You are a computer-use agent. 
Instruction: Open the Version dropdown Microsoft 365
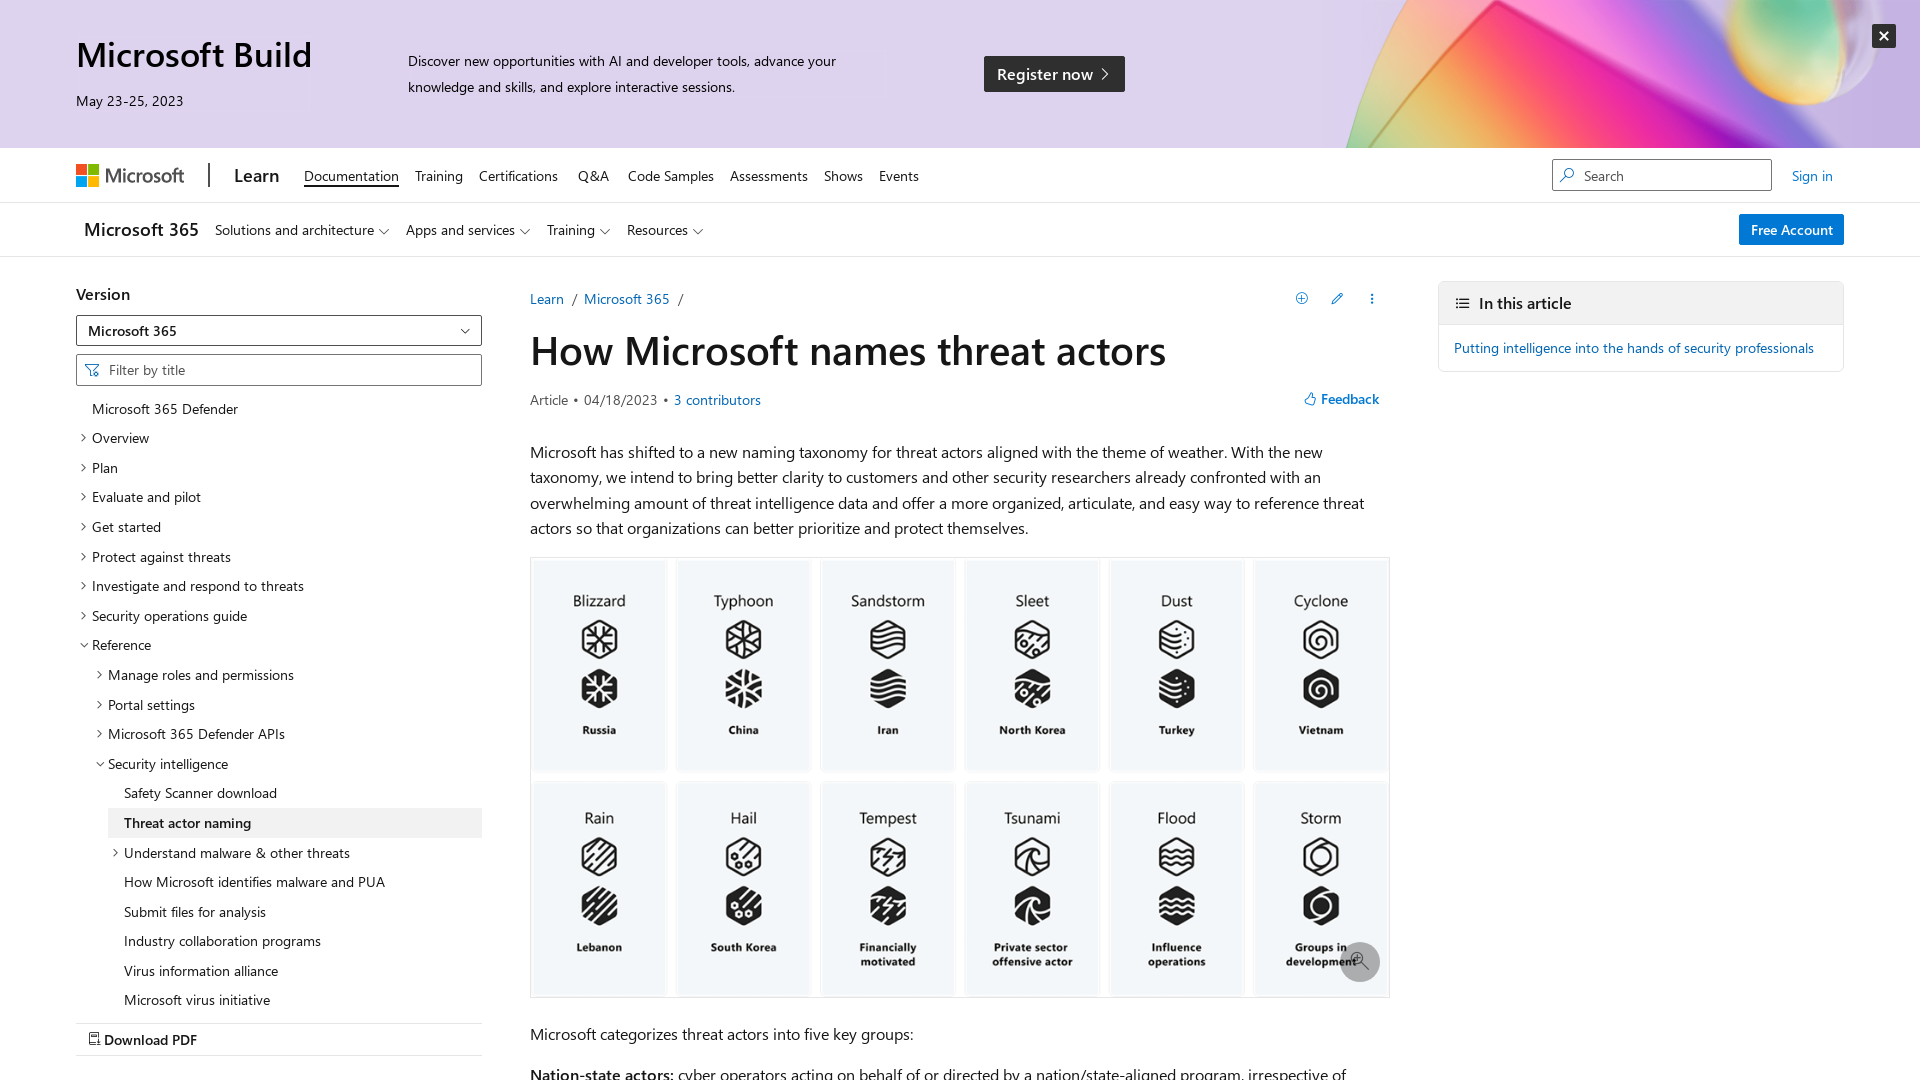click(279, 331)
